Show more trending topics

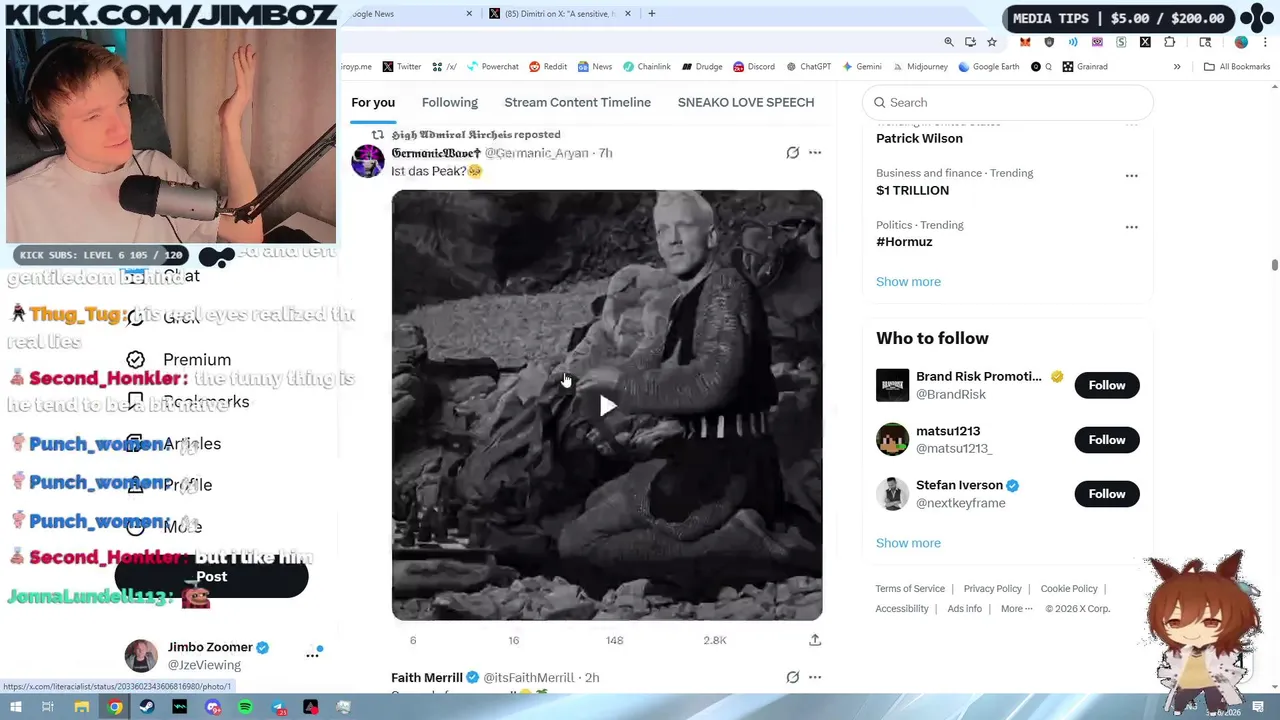(908, 282)
